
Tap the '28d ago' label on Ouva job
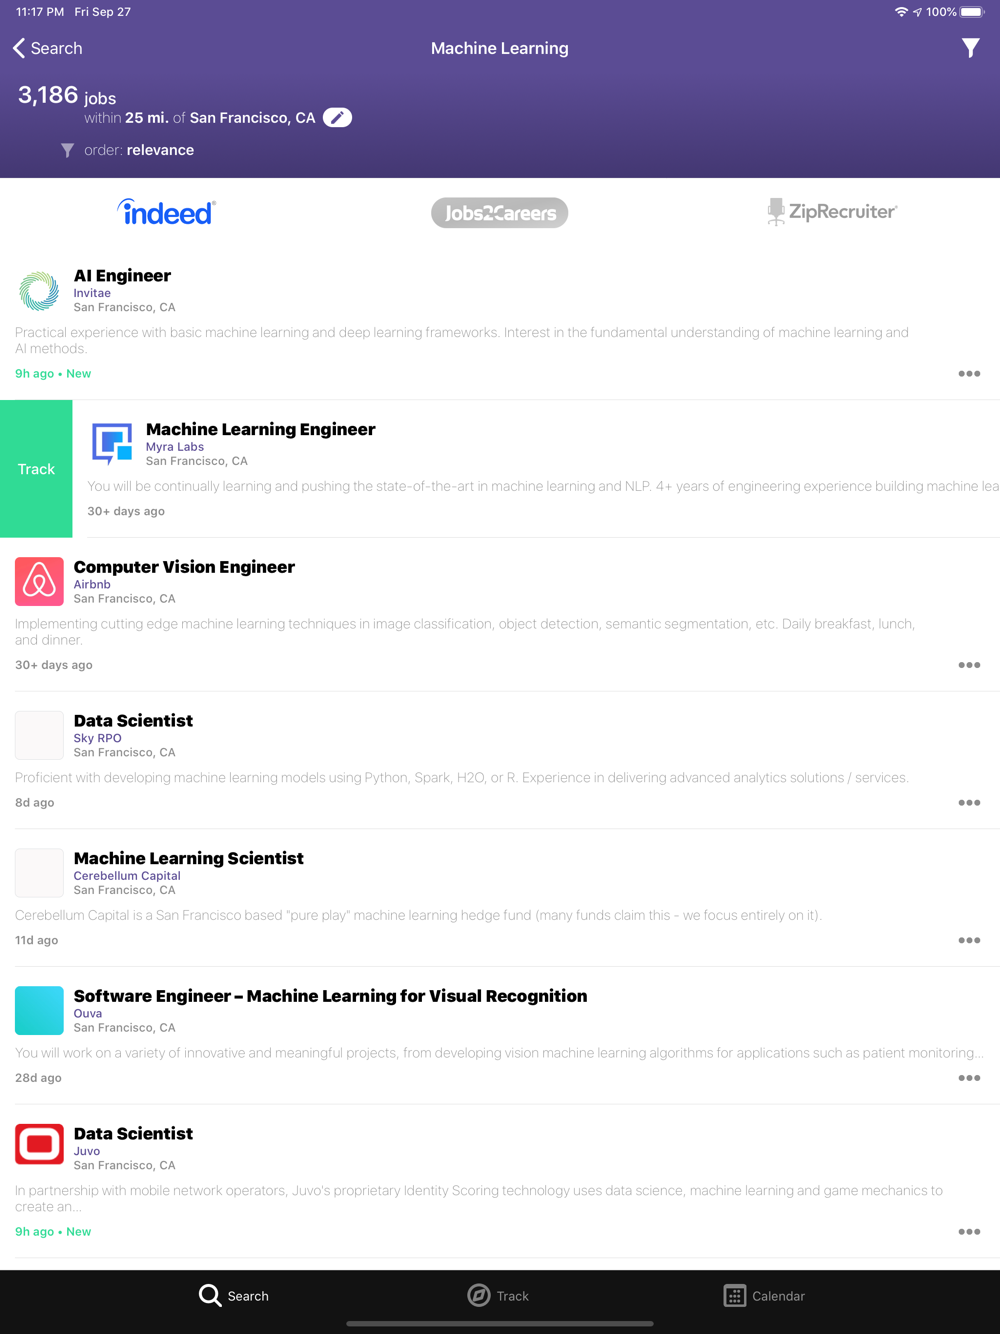coord(38,1078)
